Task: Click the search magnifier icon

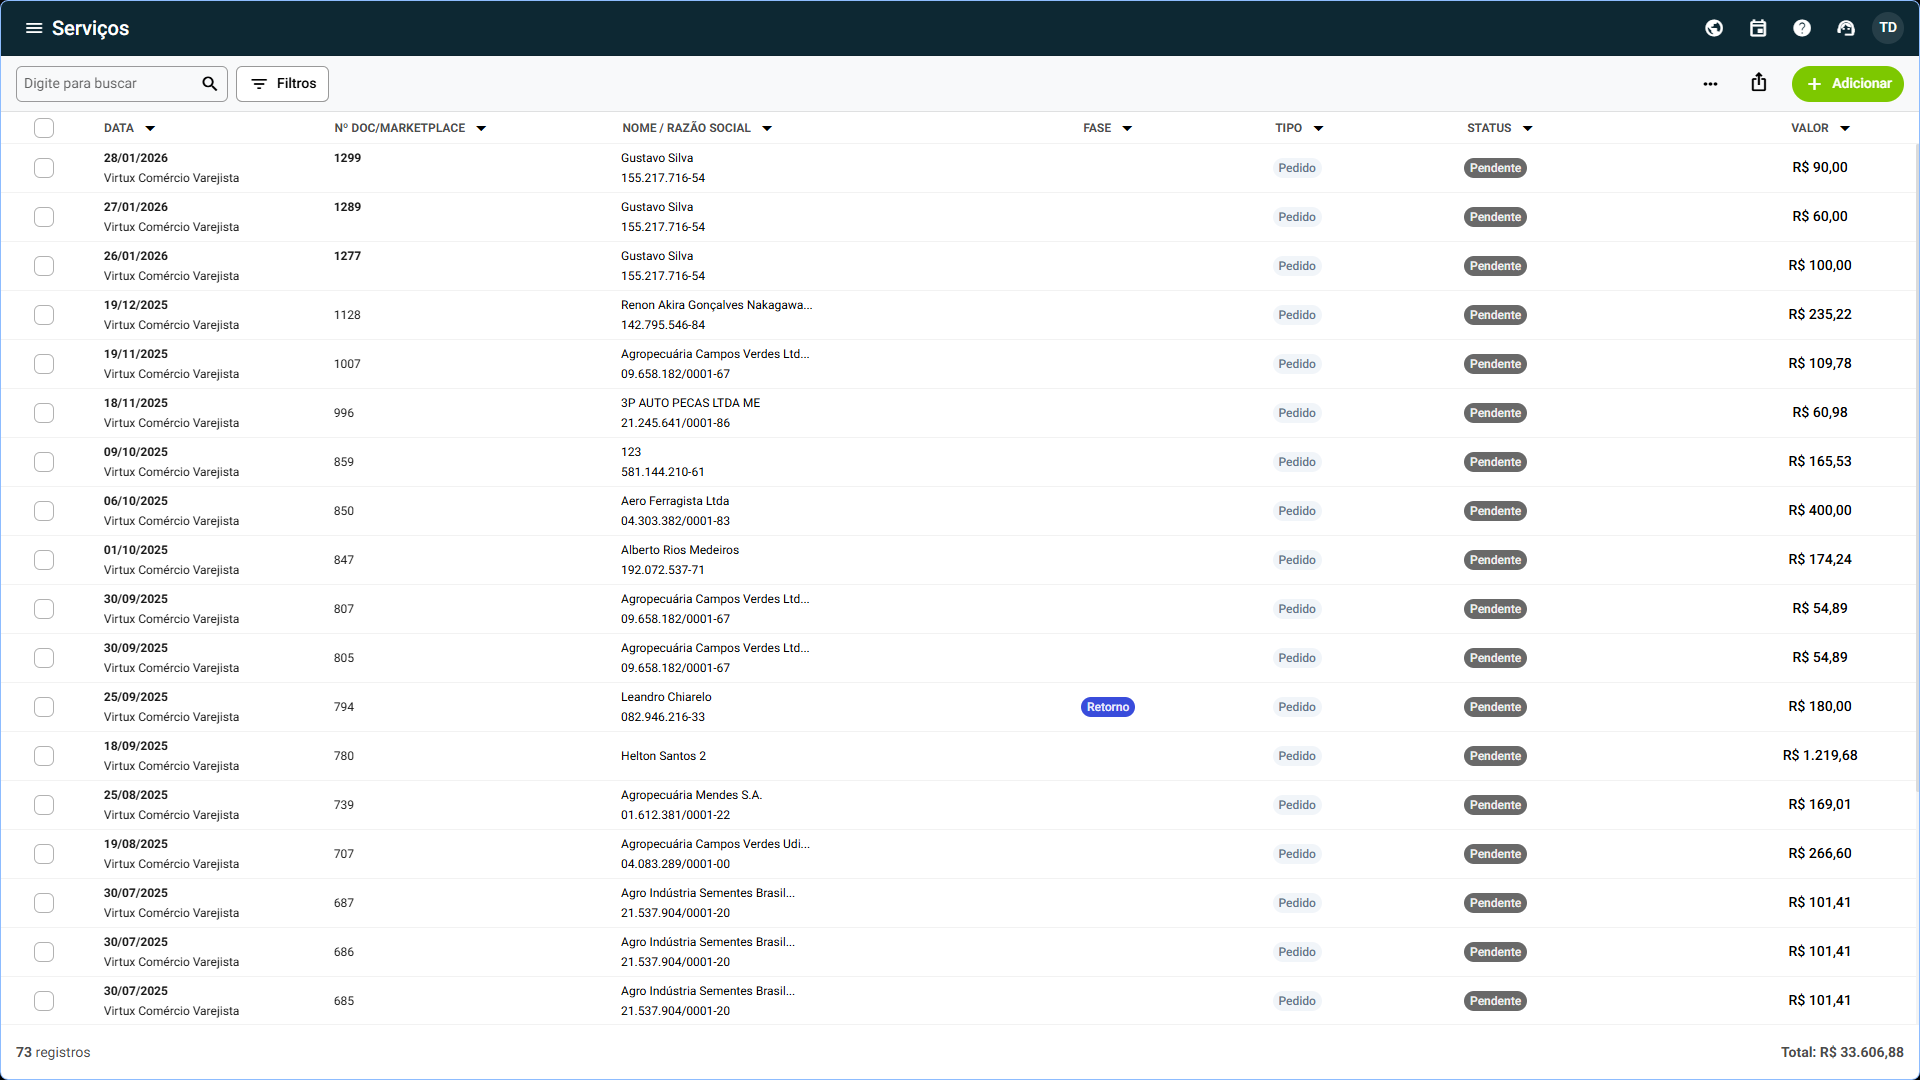Action: 209,84
